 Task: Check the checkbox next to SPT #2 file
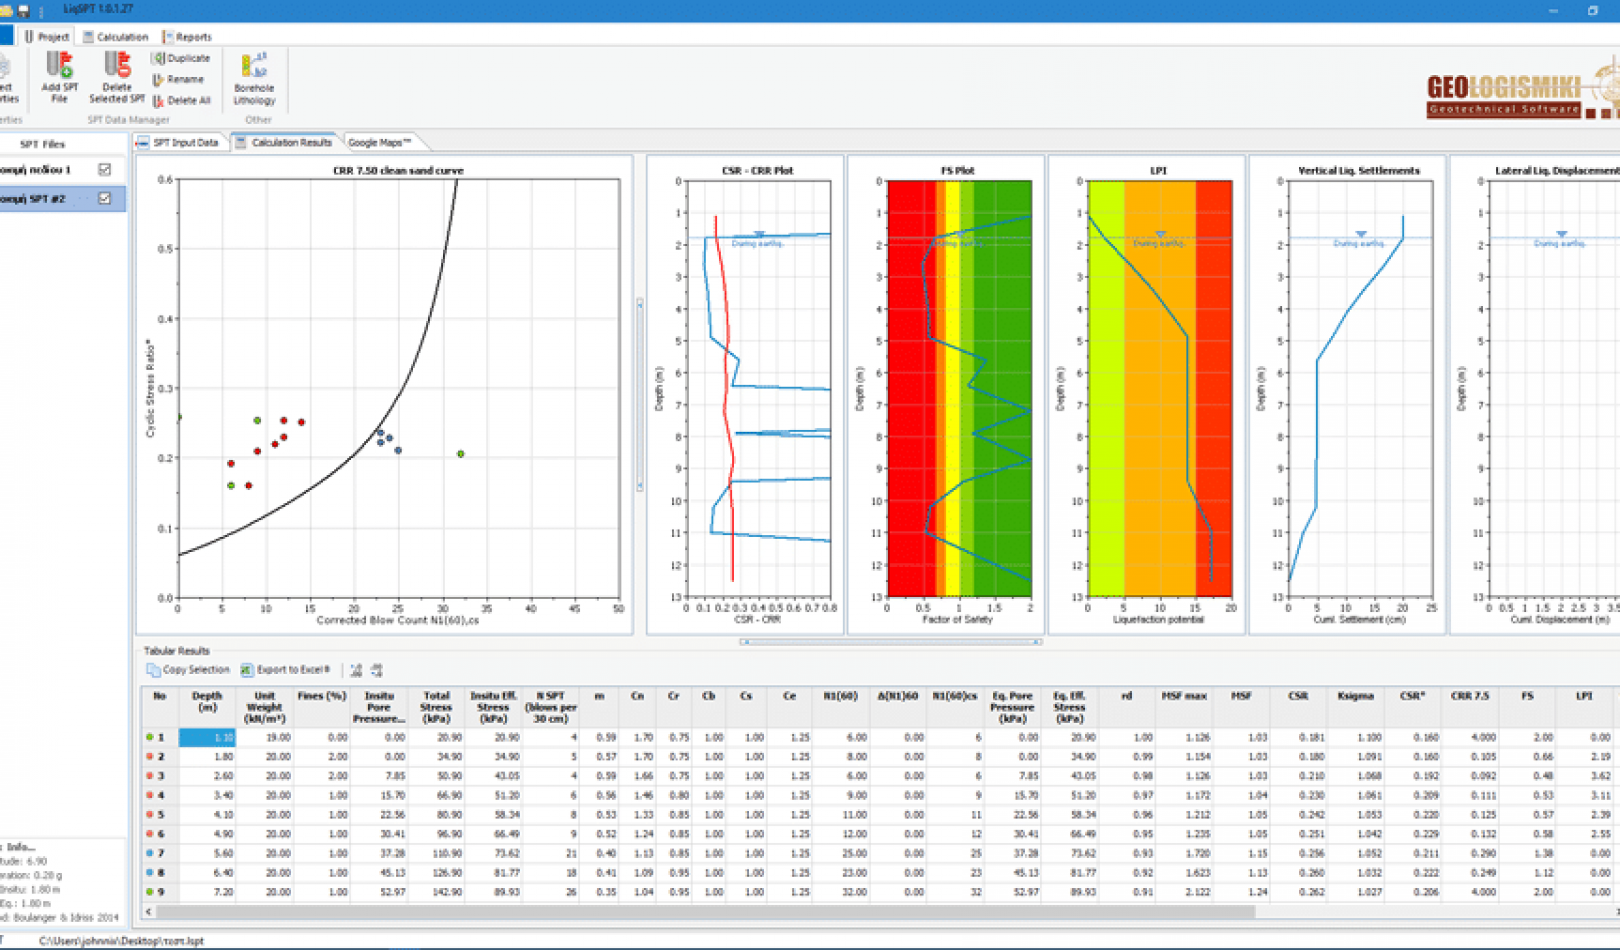coord(104,199)
